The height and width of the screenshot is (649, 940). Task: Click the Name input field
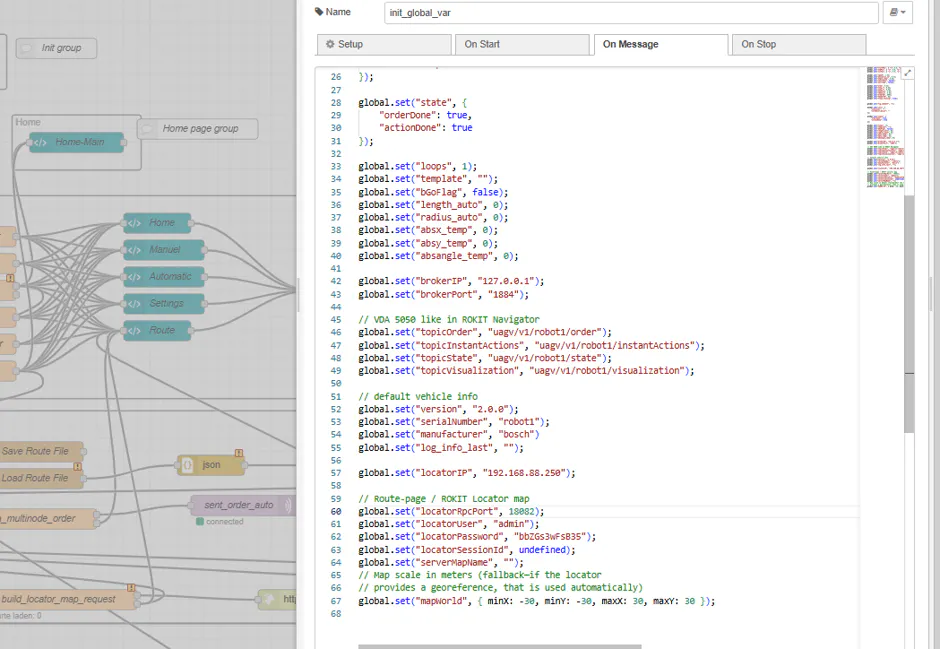tap(631, 13)
